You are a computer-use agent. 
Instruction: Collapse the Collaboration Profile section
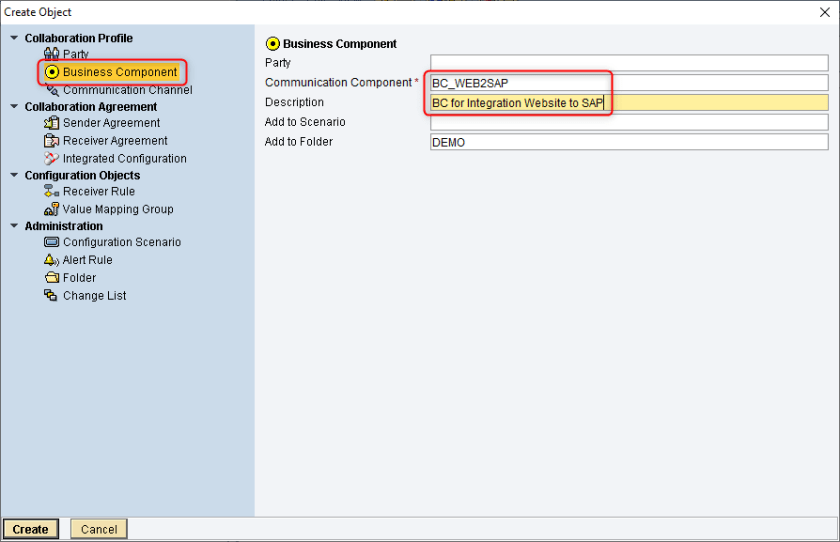click(x=14, y=38)
